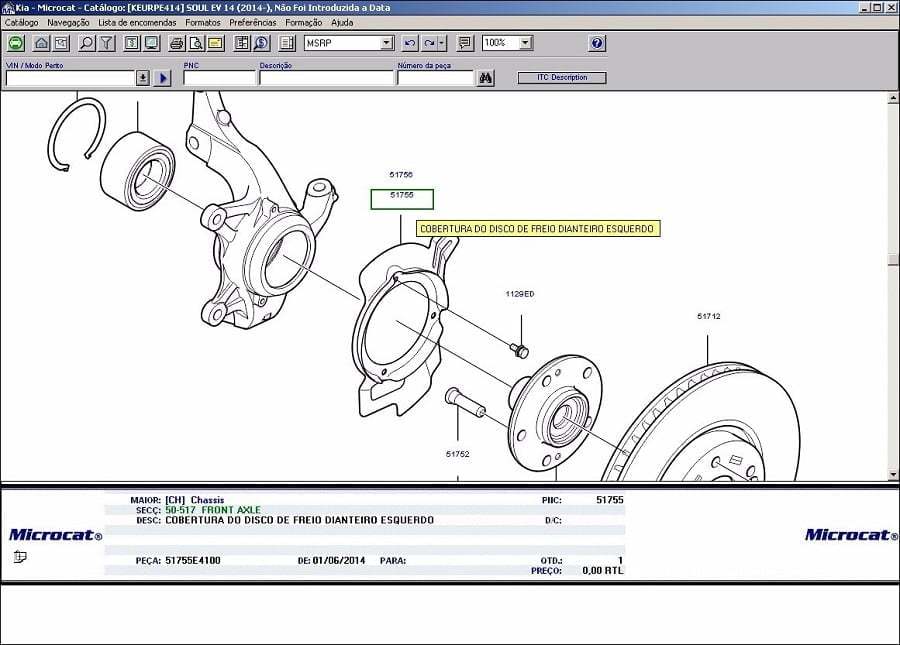900x645 pixels.
Task: Click the blue VIN go arrow
Action: (x=163, y=77)
